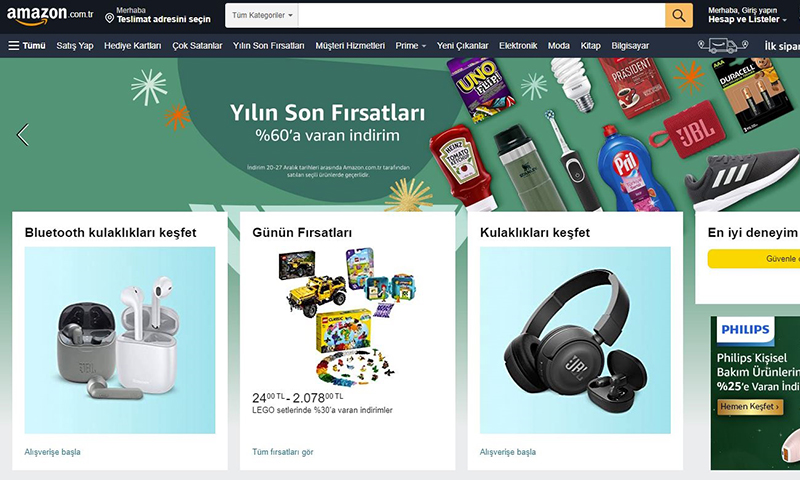
Task: Open the Elektronik navigation item
Action: tap(518, 46)
